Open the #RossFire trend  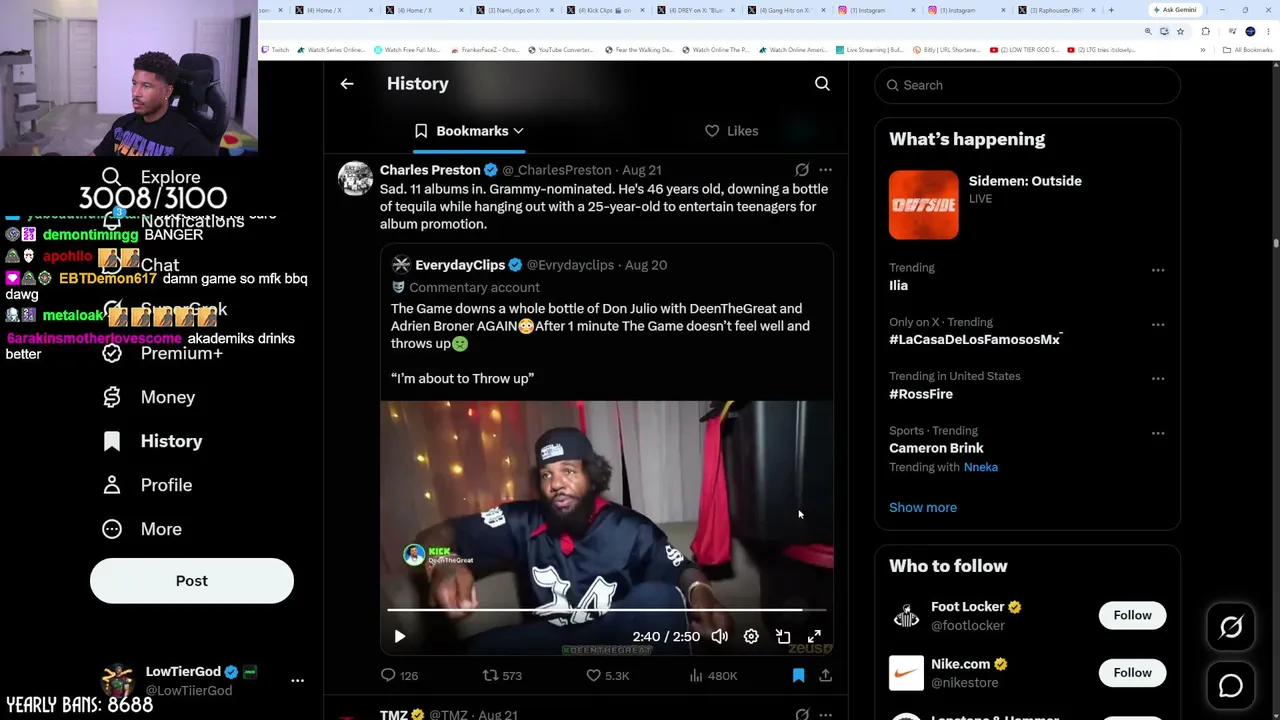[x=921, y=394]
